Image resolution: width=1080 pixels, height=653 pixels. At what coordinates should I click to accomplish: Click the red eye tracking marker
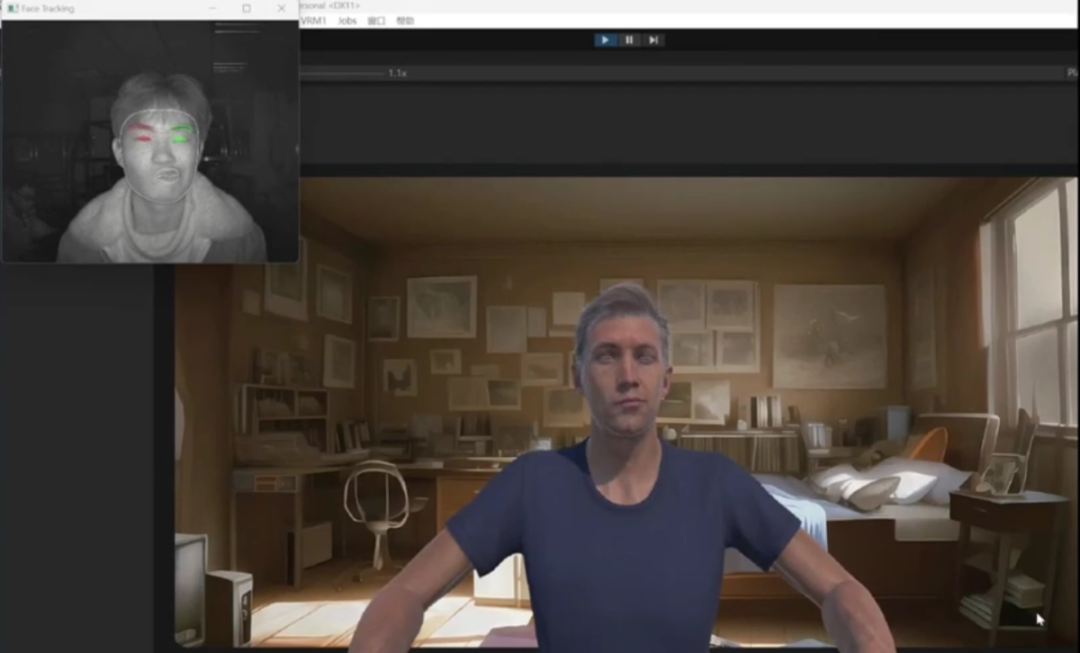(142, 137)
